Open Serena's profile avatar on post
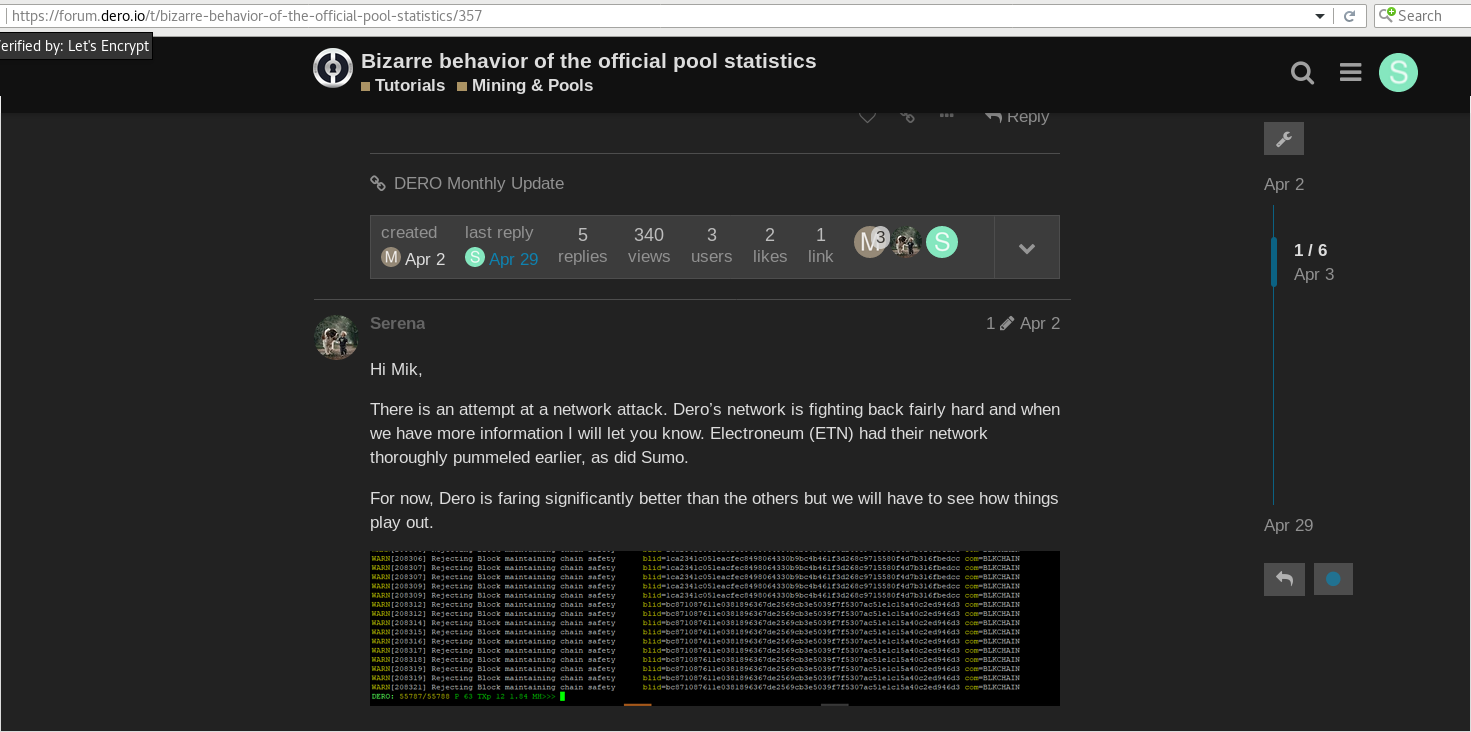1471x732 pixels. [336, 338]
